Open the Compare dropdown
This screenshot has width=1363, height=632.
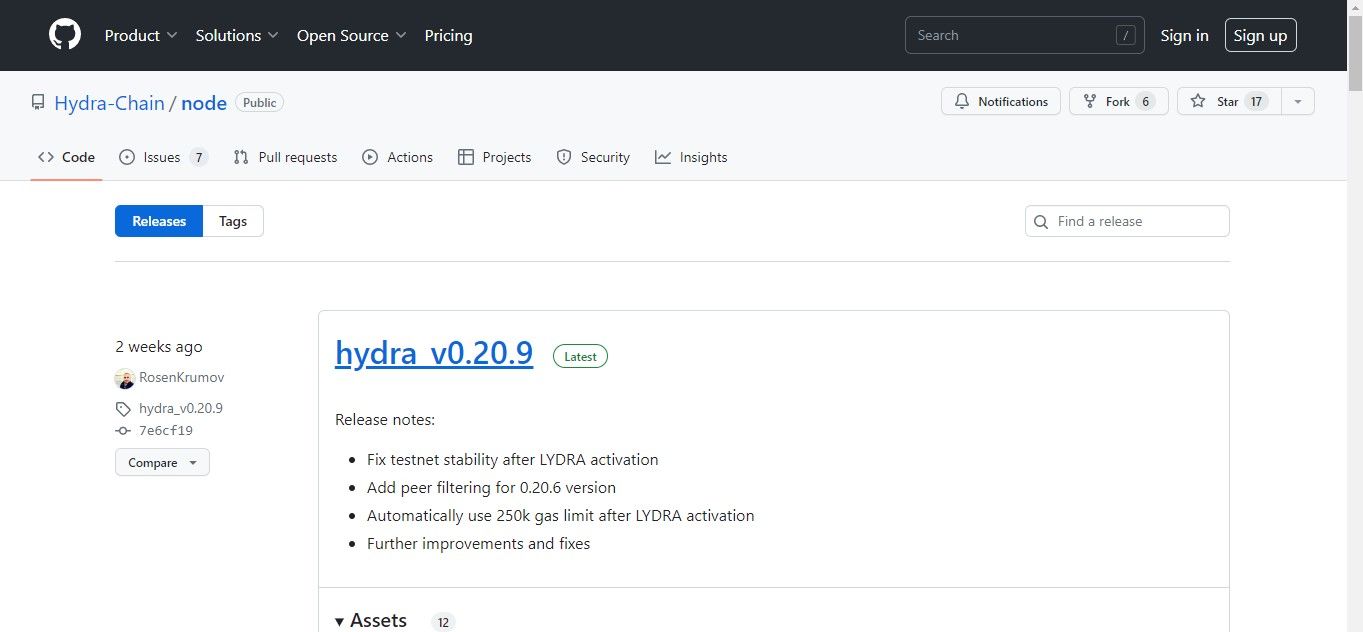[x=161, y=462]
